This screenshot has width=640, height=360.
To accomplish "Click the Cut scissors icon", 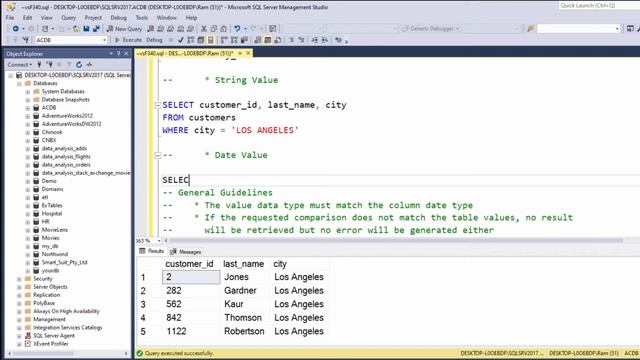I will pos(204,29).
